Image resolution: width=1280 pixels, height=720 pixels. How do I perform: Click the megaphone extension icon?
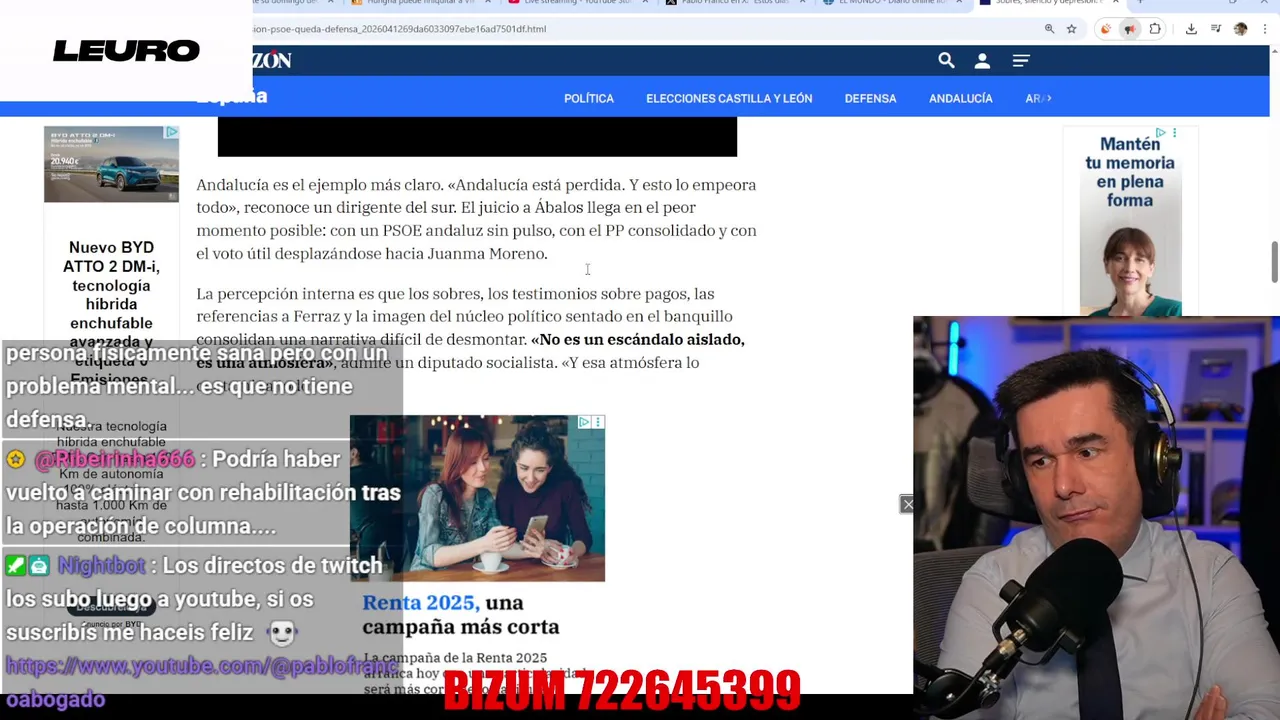pos(1129,29)
